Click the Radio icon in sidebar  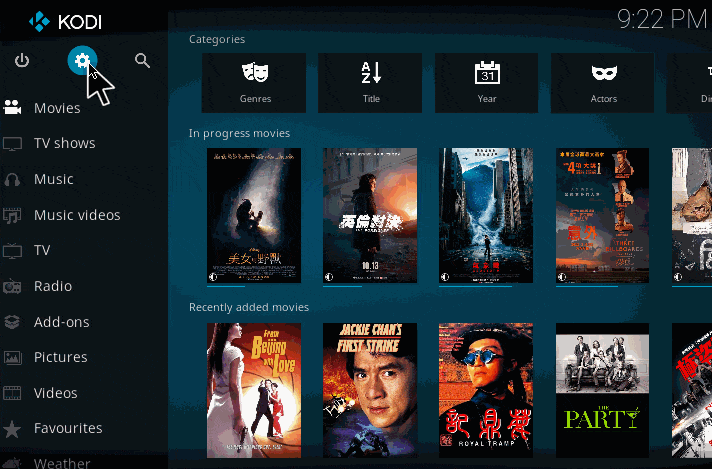click(x=12, y=286)
